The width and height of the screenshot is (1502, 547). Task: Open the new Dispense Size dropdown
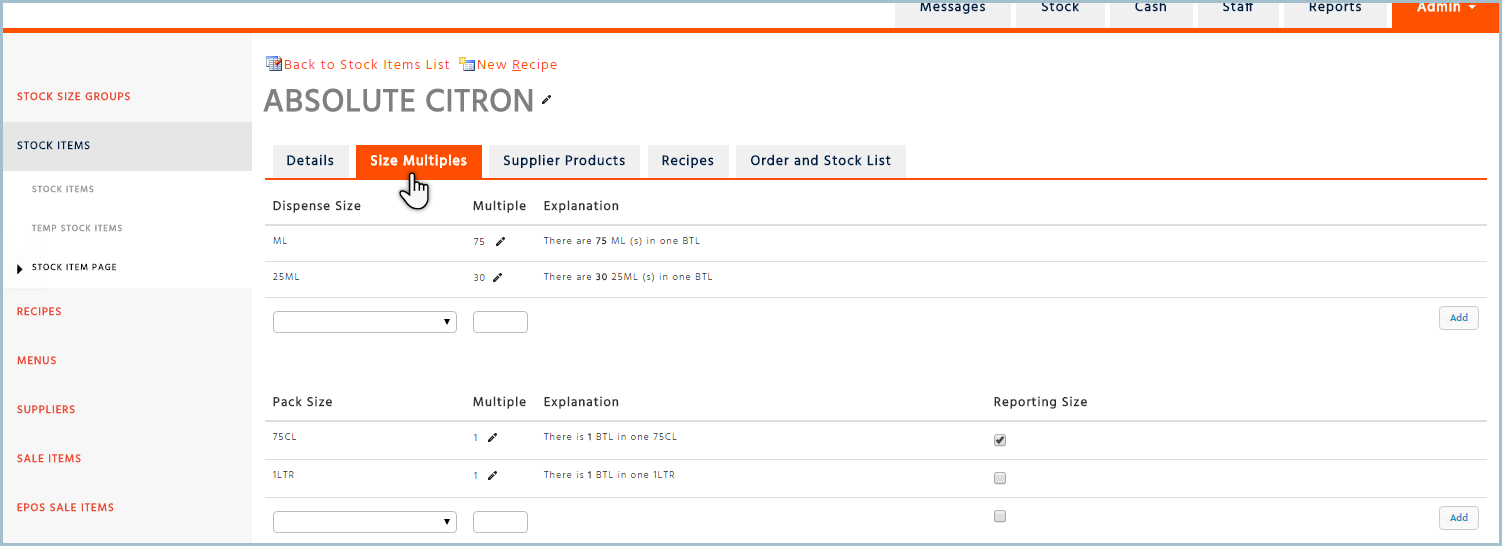click(365, 322)
